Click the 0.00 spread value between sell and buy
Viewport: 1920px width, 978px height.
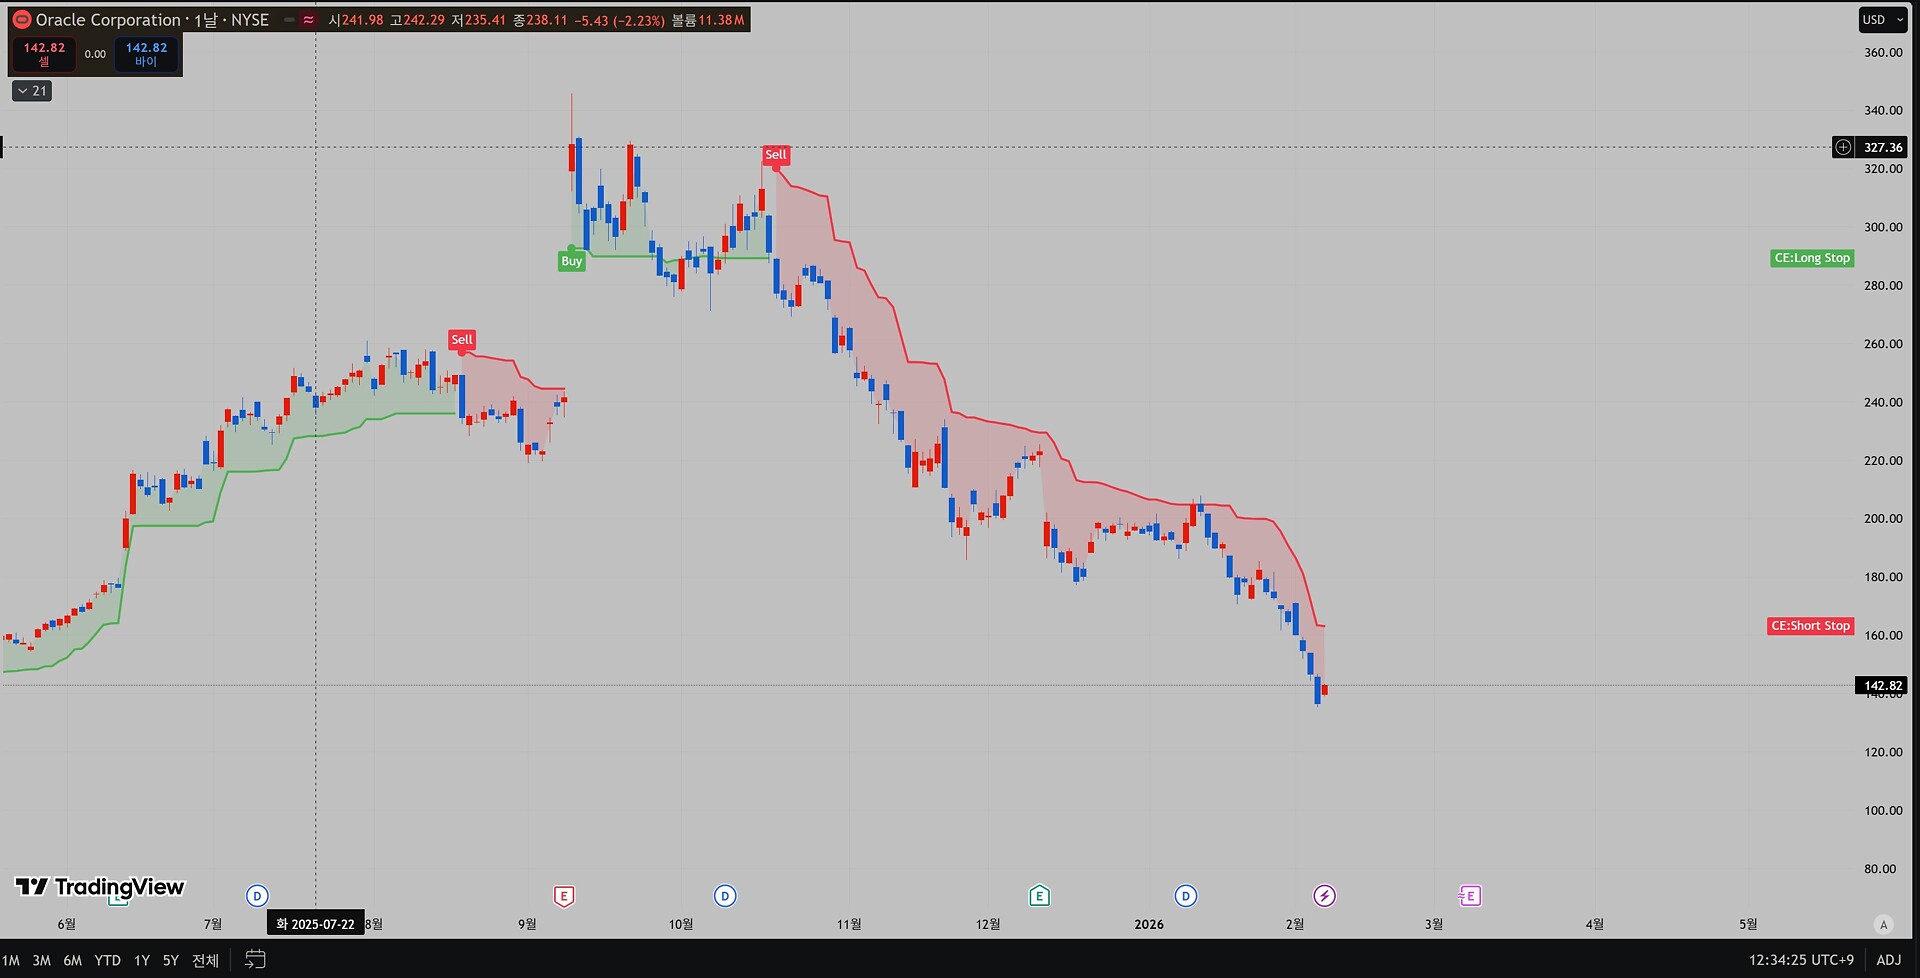(95, 54)
